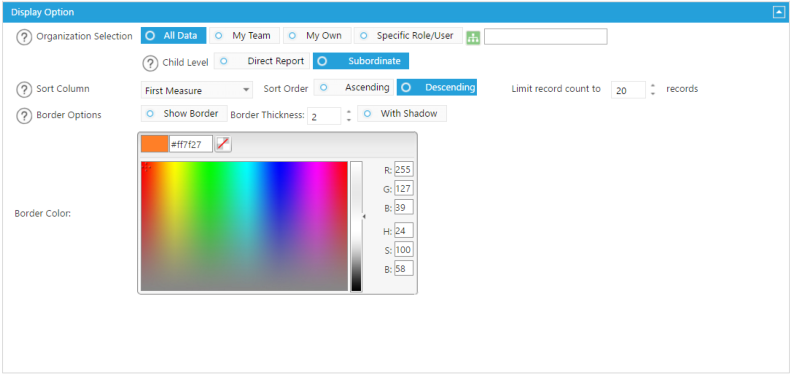794x377 pixels.
Task: Click the R value field showing 255
Action: coord(404,170)
